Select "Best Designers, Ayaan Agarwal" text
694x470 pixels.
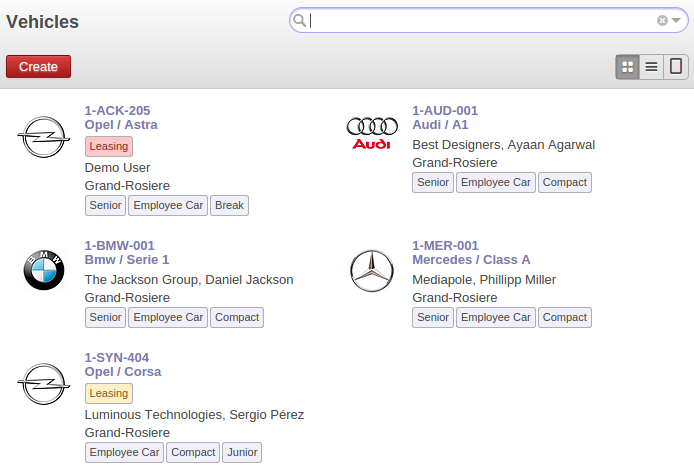coord(503,145)
